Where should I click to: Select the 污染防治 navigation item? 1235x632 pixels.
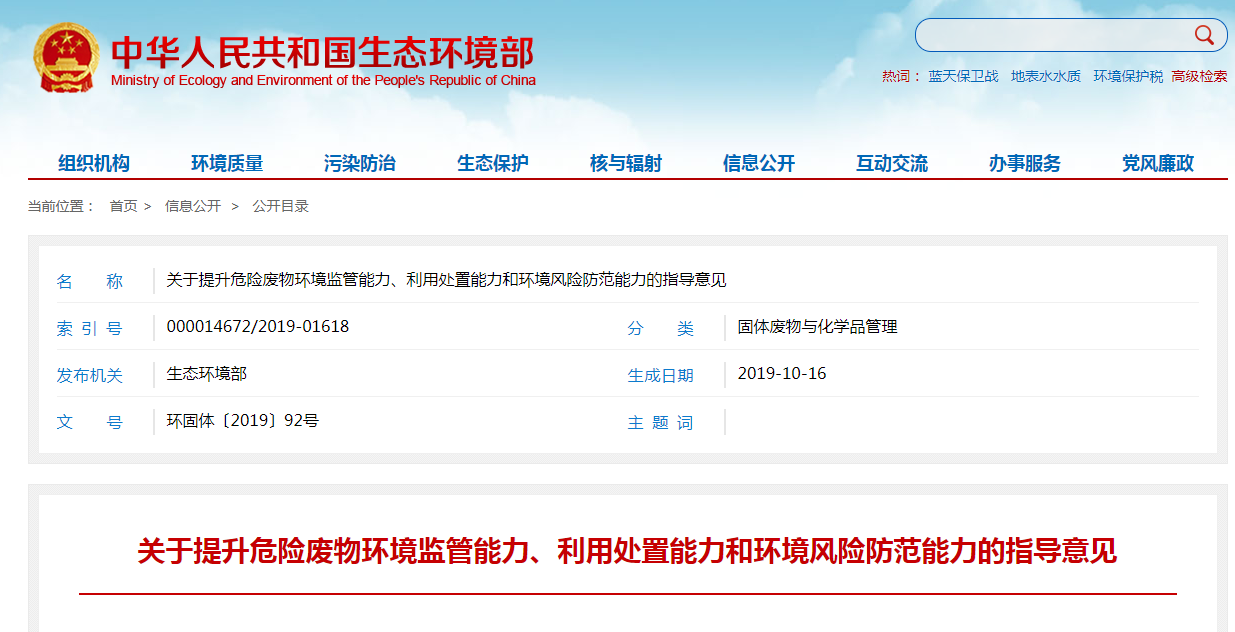(x=360, y=164)
